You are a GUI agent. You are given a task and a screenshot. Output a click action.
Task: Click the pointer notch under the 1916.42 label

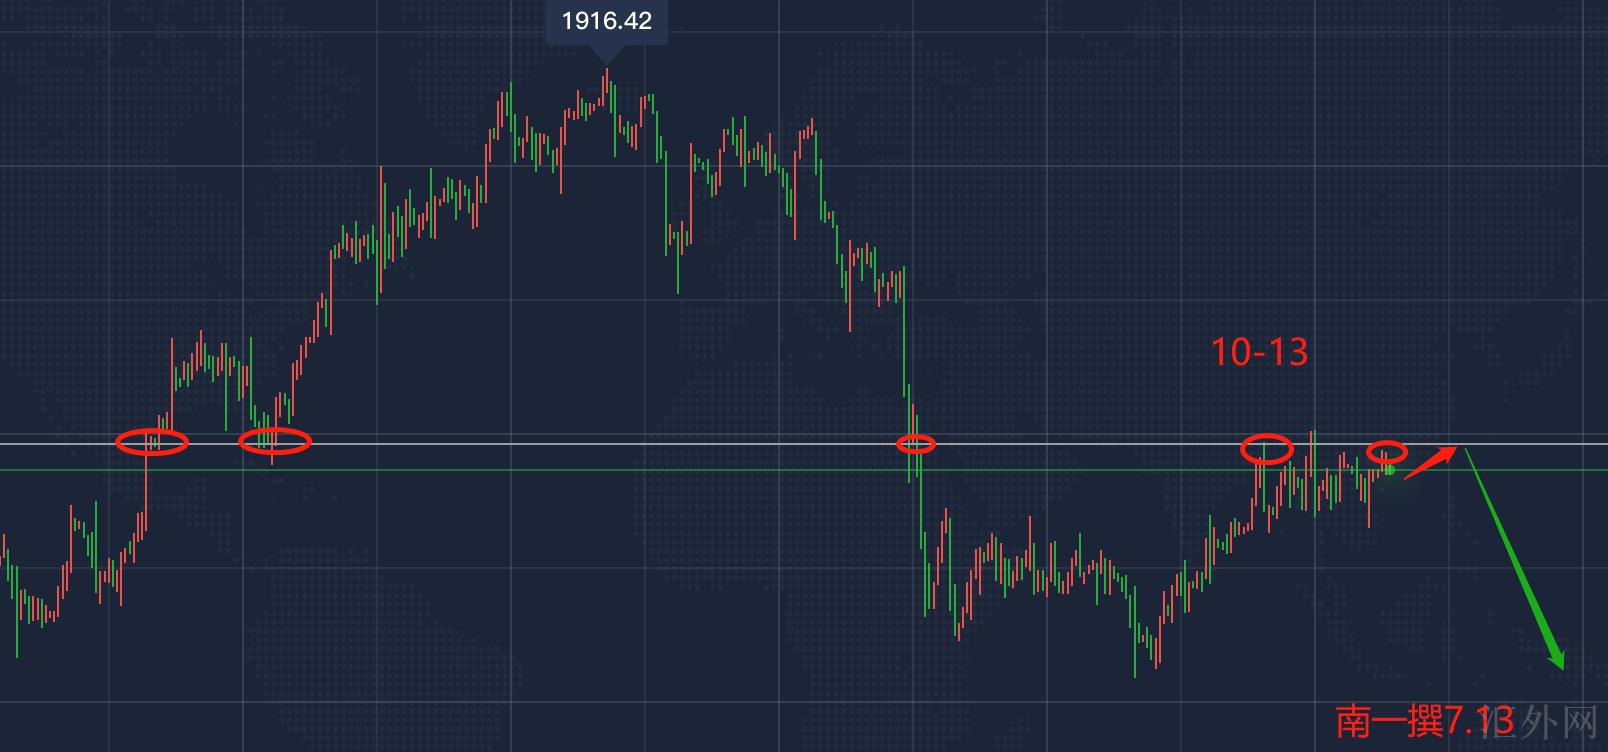click(x=606, y=47)
